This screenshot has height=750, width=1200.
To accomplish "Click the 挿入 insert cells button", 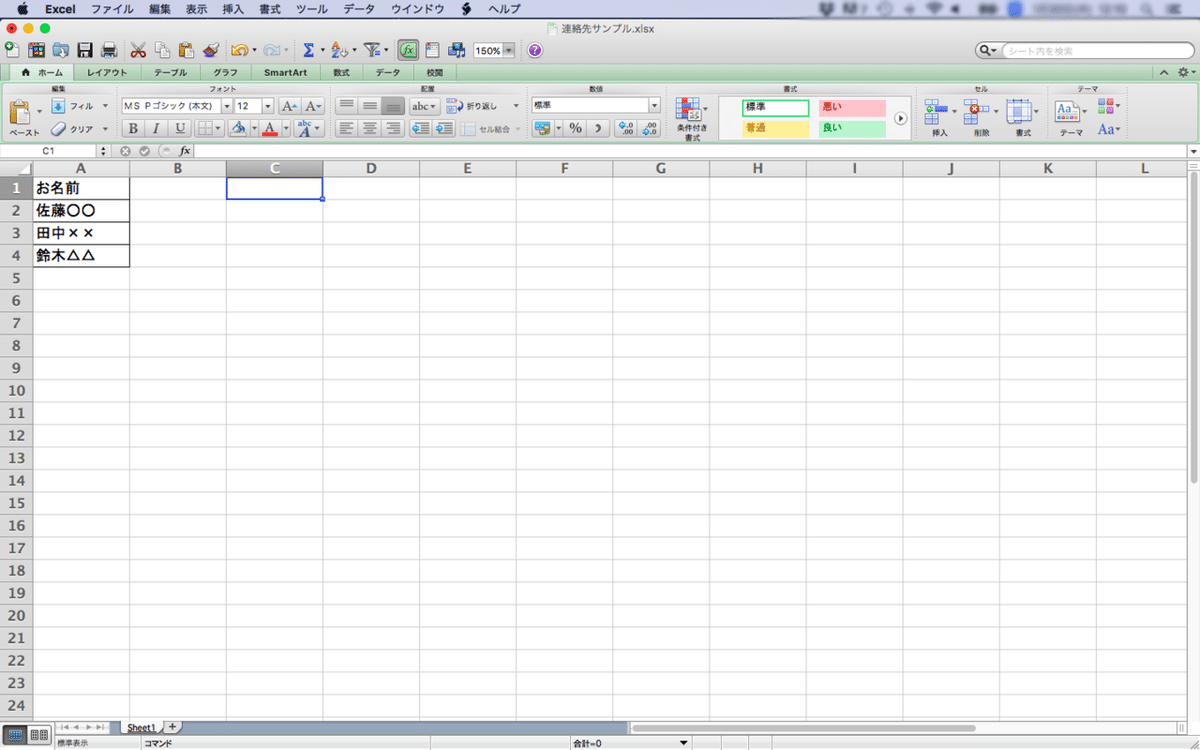I will (939, 117).
